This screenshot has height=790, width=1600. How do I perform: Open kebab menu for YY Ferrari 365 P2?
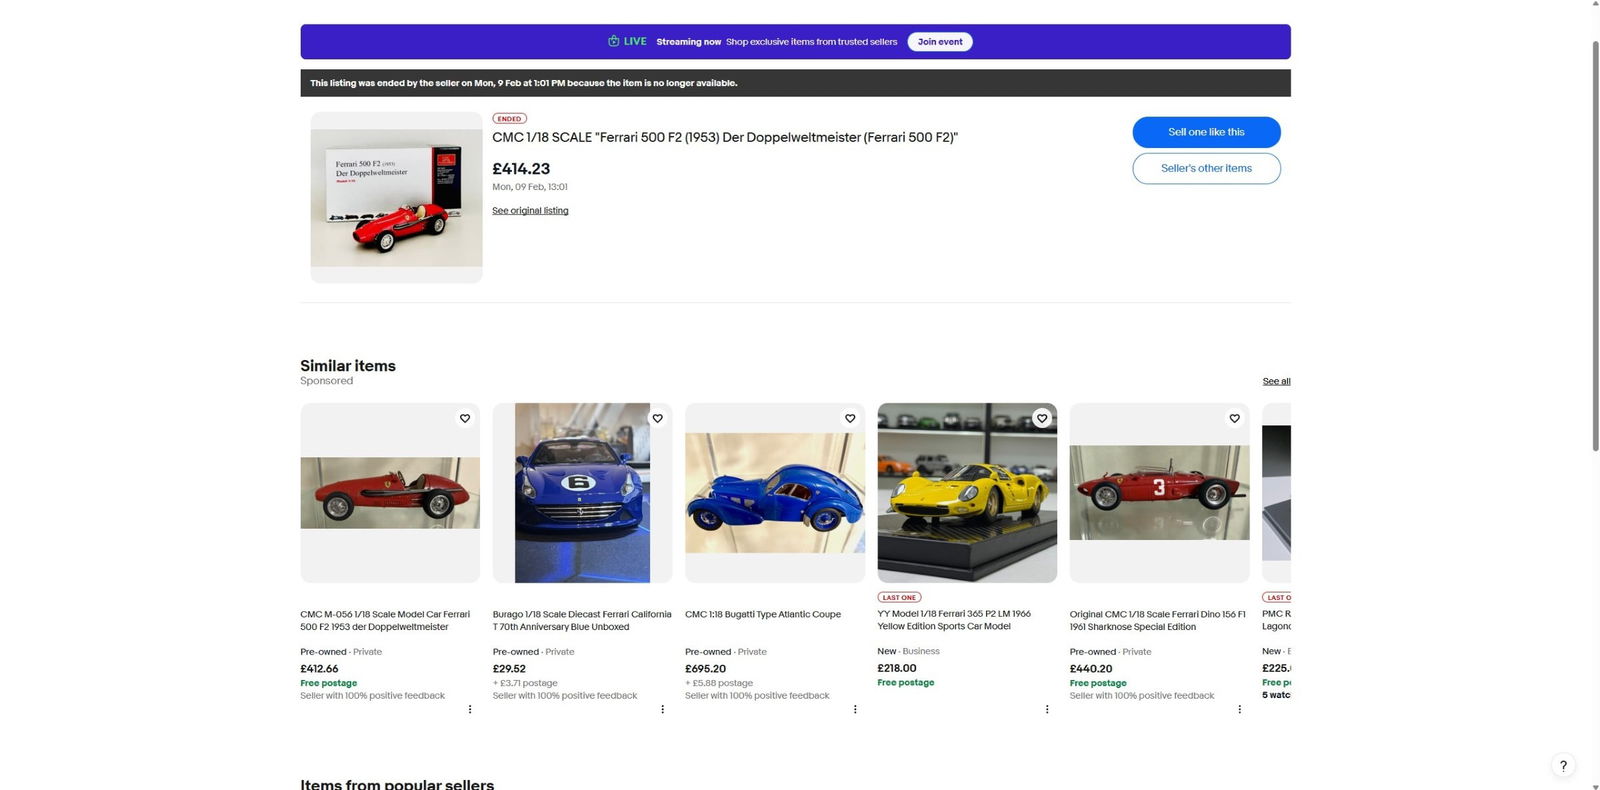tap(1047, 709)
